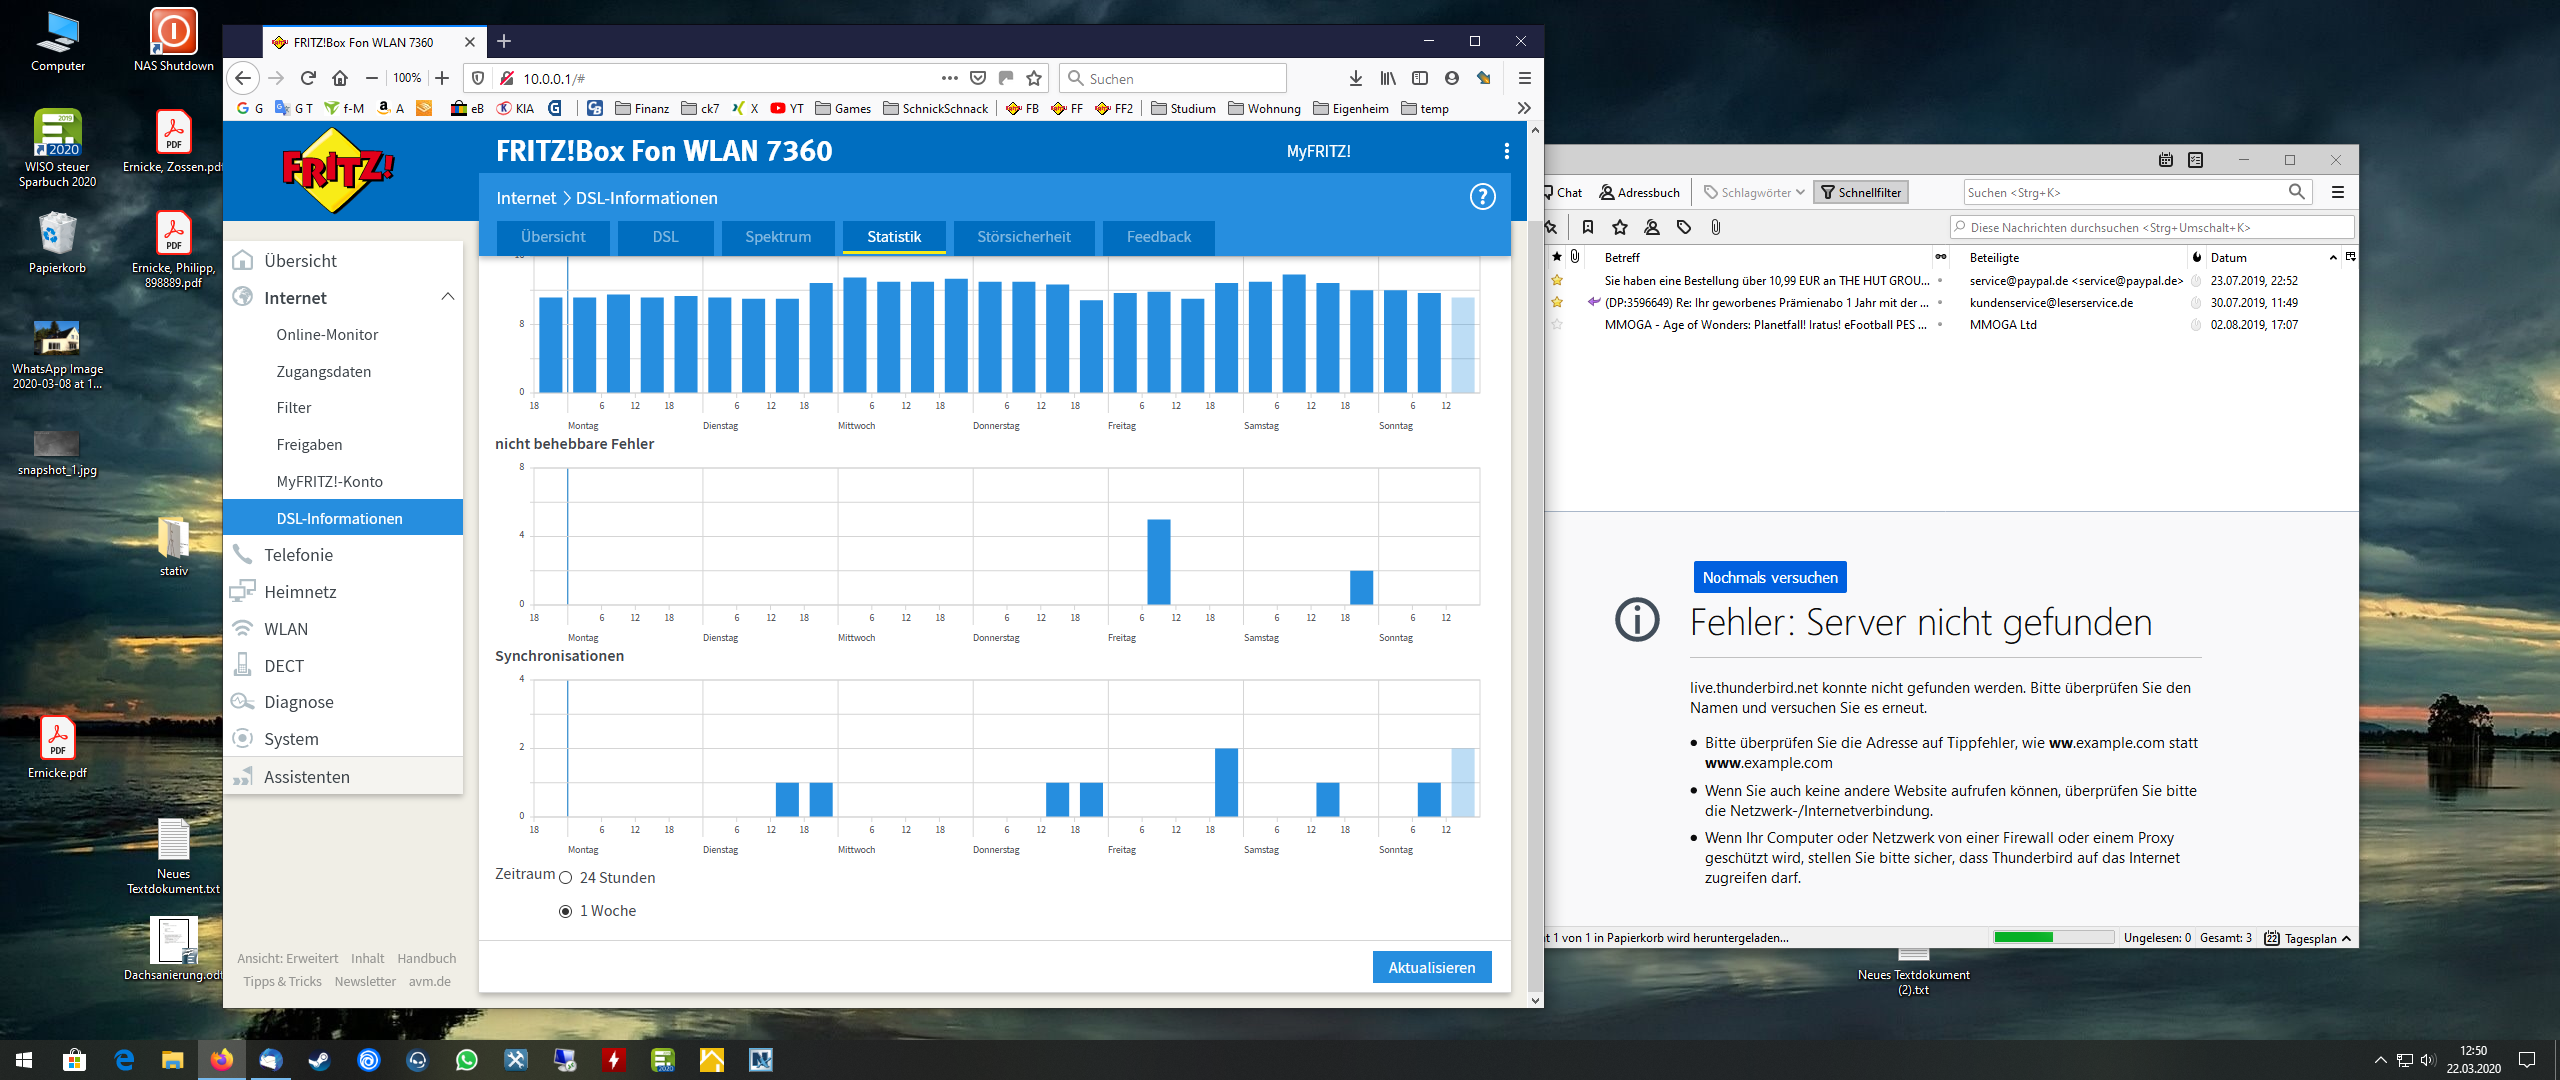Open Firefox downloads arrow icon
Image resolution: width=2560 pixels, height=1080 pixels.
click(x=1355, y=78)
